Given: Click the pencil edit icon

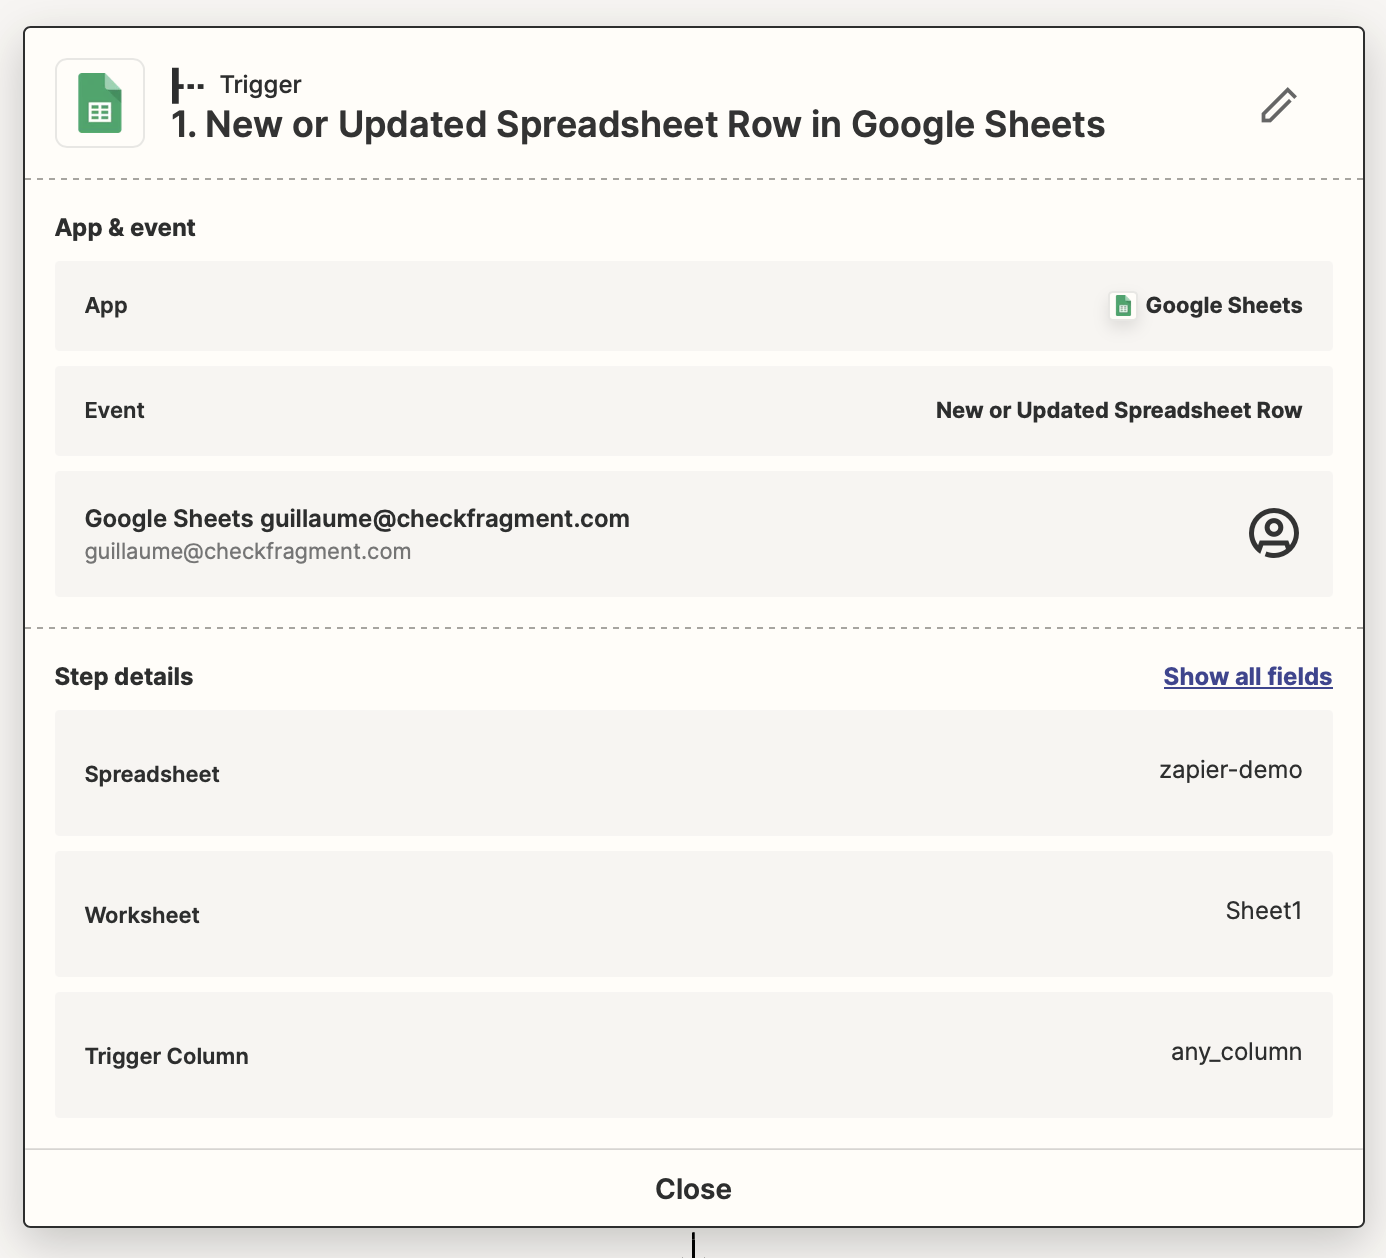Looking at the screenshot, I should [1278, 105].
